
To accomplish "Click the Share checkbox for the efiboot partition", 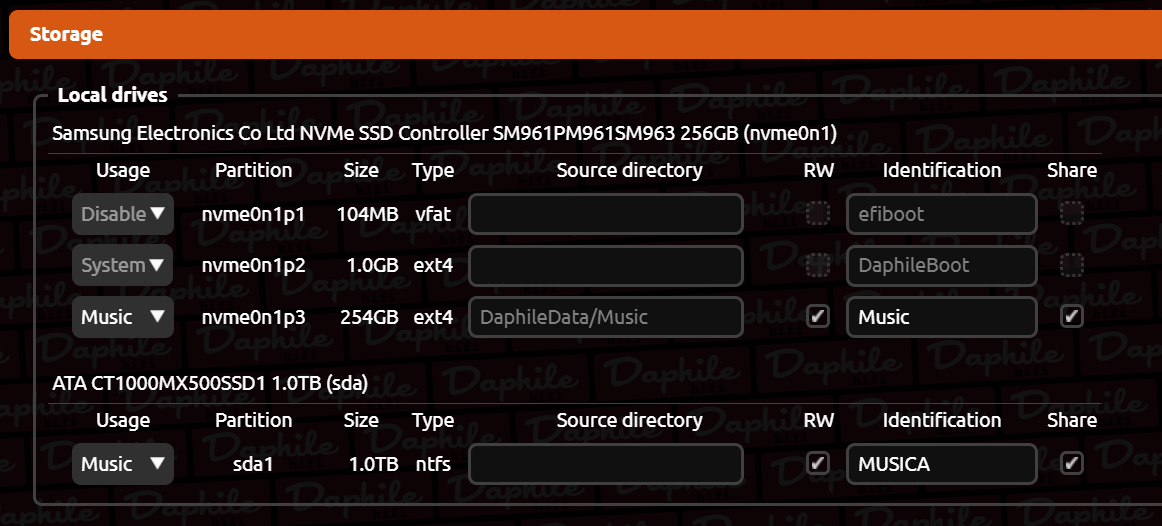I will [1072, 213].
